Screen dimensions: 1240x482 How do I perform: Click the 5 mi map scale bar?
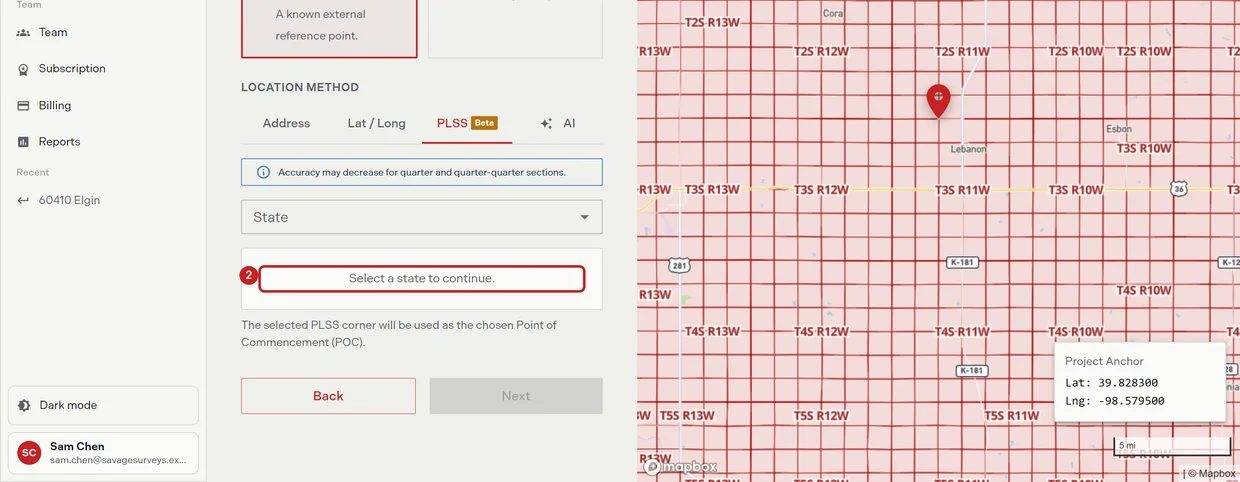tap(1172, 446)
